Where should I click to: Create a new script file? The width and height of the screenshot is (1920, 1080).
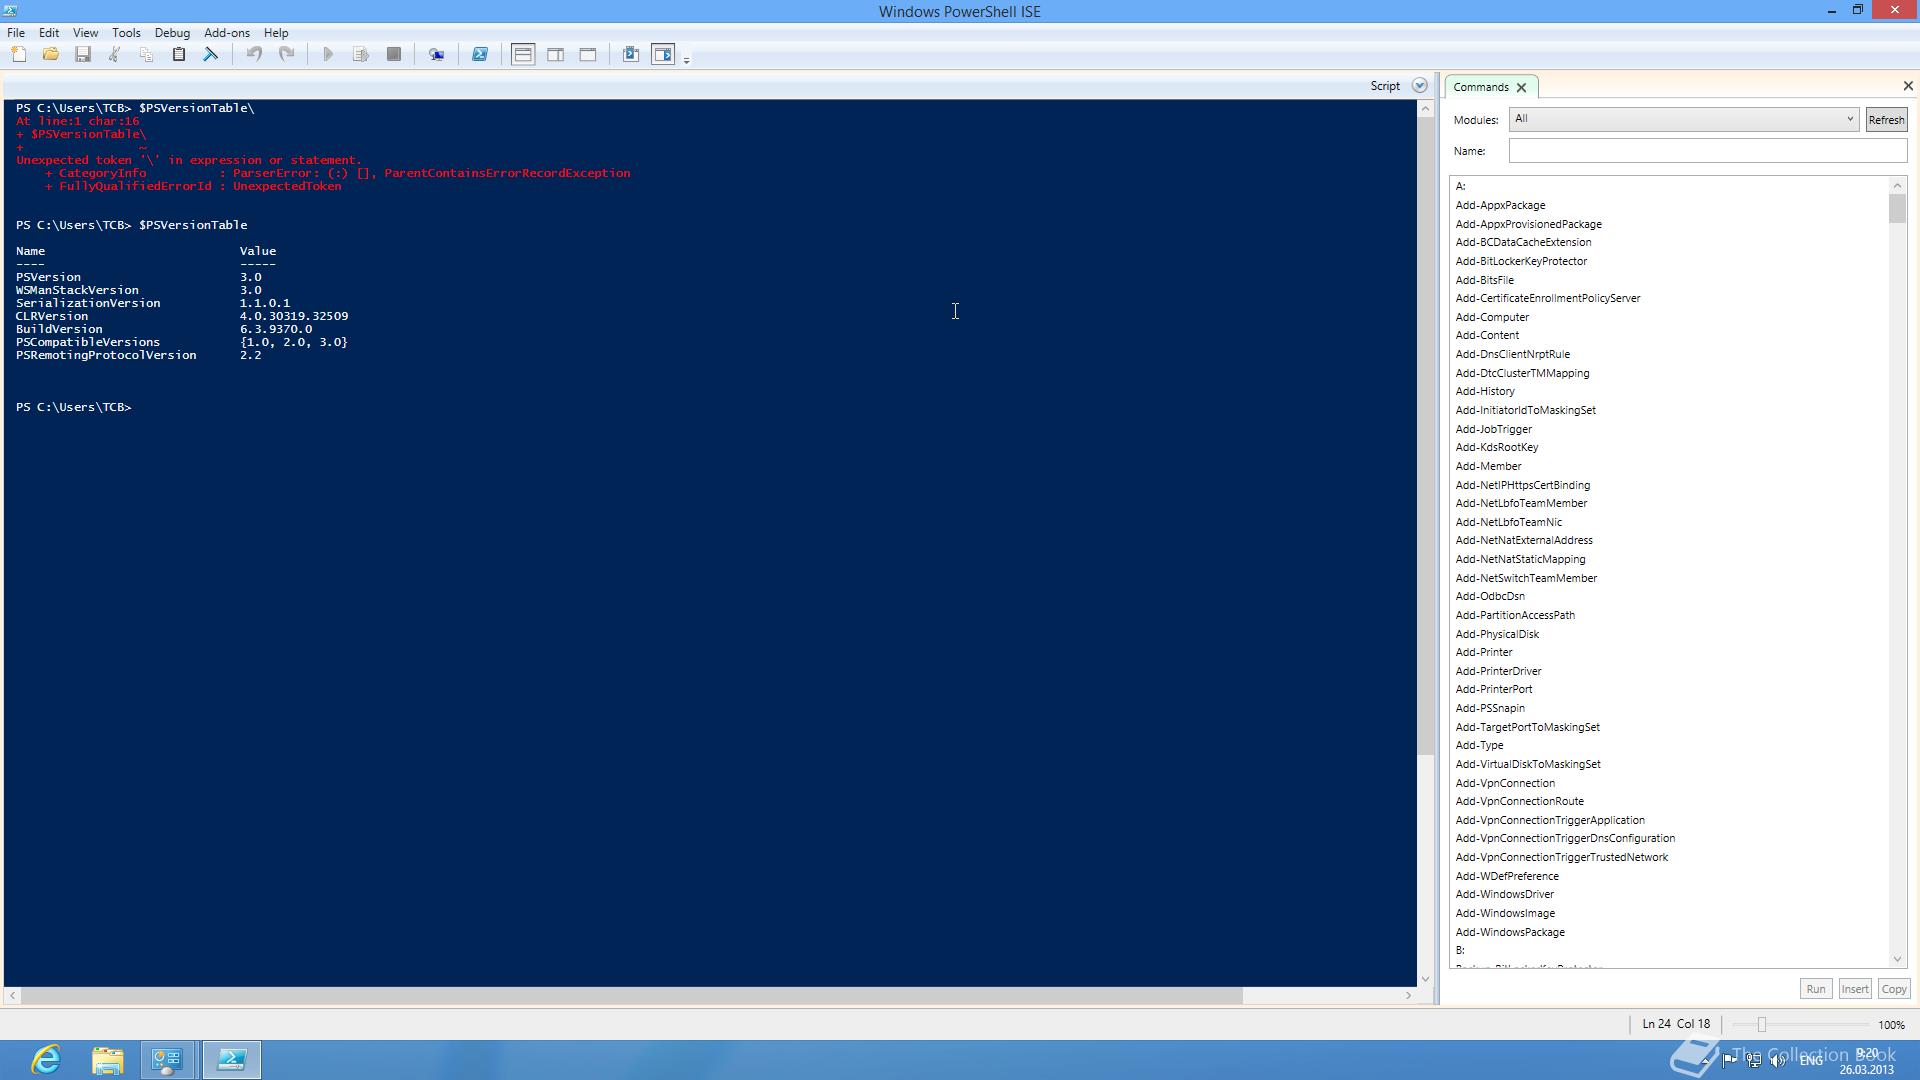point(19,55)
